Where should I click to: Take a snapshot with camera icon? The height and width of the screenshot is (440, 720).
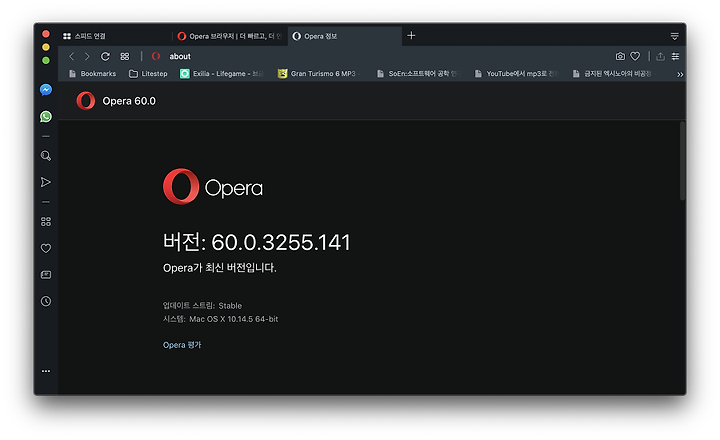tap(620, 56)
